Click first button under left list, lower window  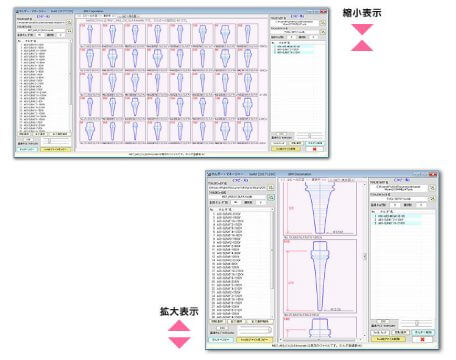coord(217,322)
